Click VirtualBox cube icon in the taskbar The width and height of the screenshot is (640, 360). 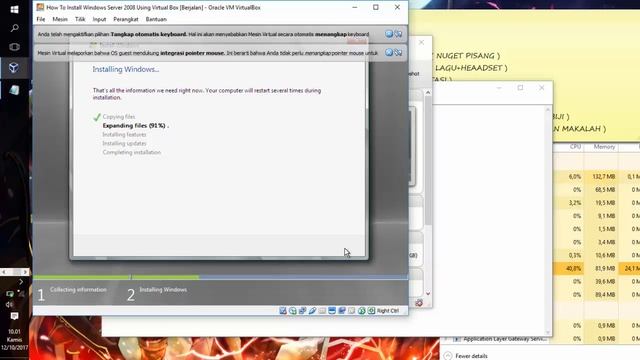(14, 67)
